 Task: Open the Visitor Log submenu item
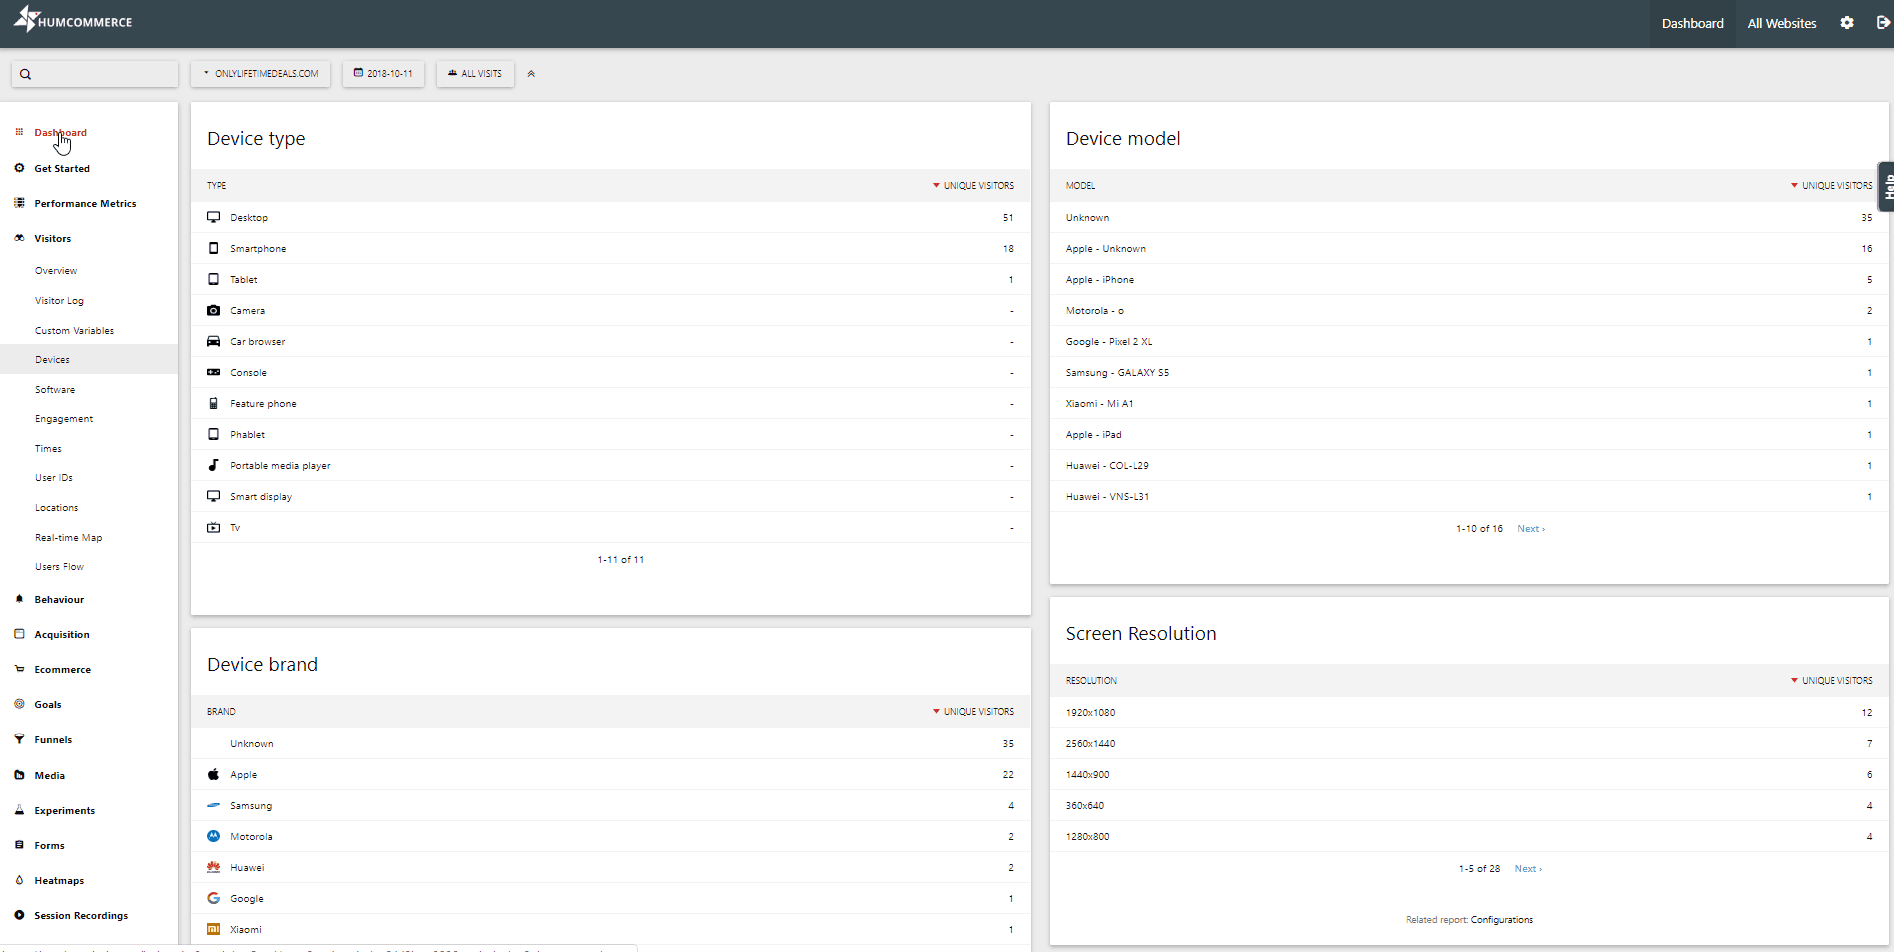pos(59,300)
